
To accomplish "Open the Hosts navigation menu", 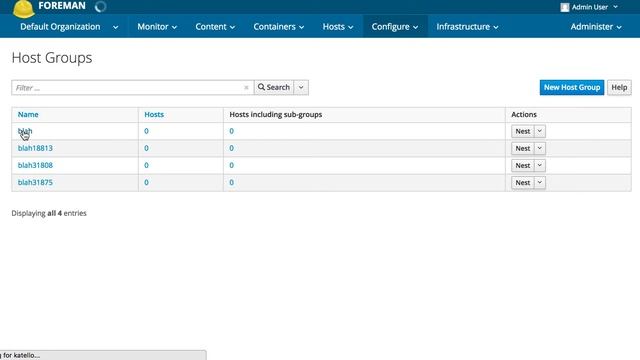I will [338, 27].
